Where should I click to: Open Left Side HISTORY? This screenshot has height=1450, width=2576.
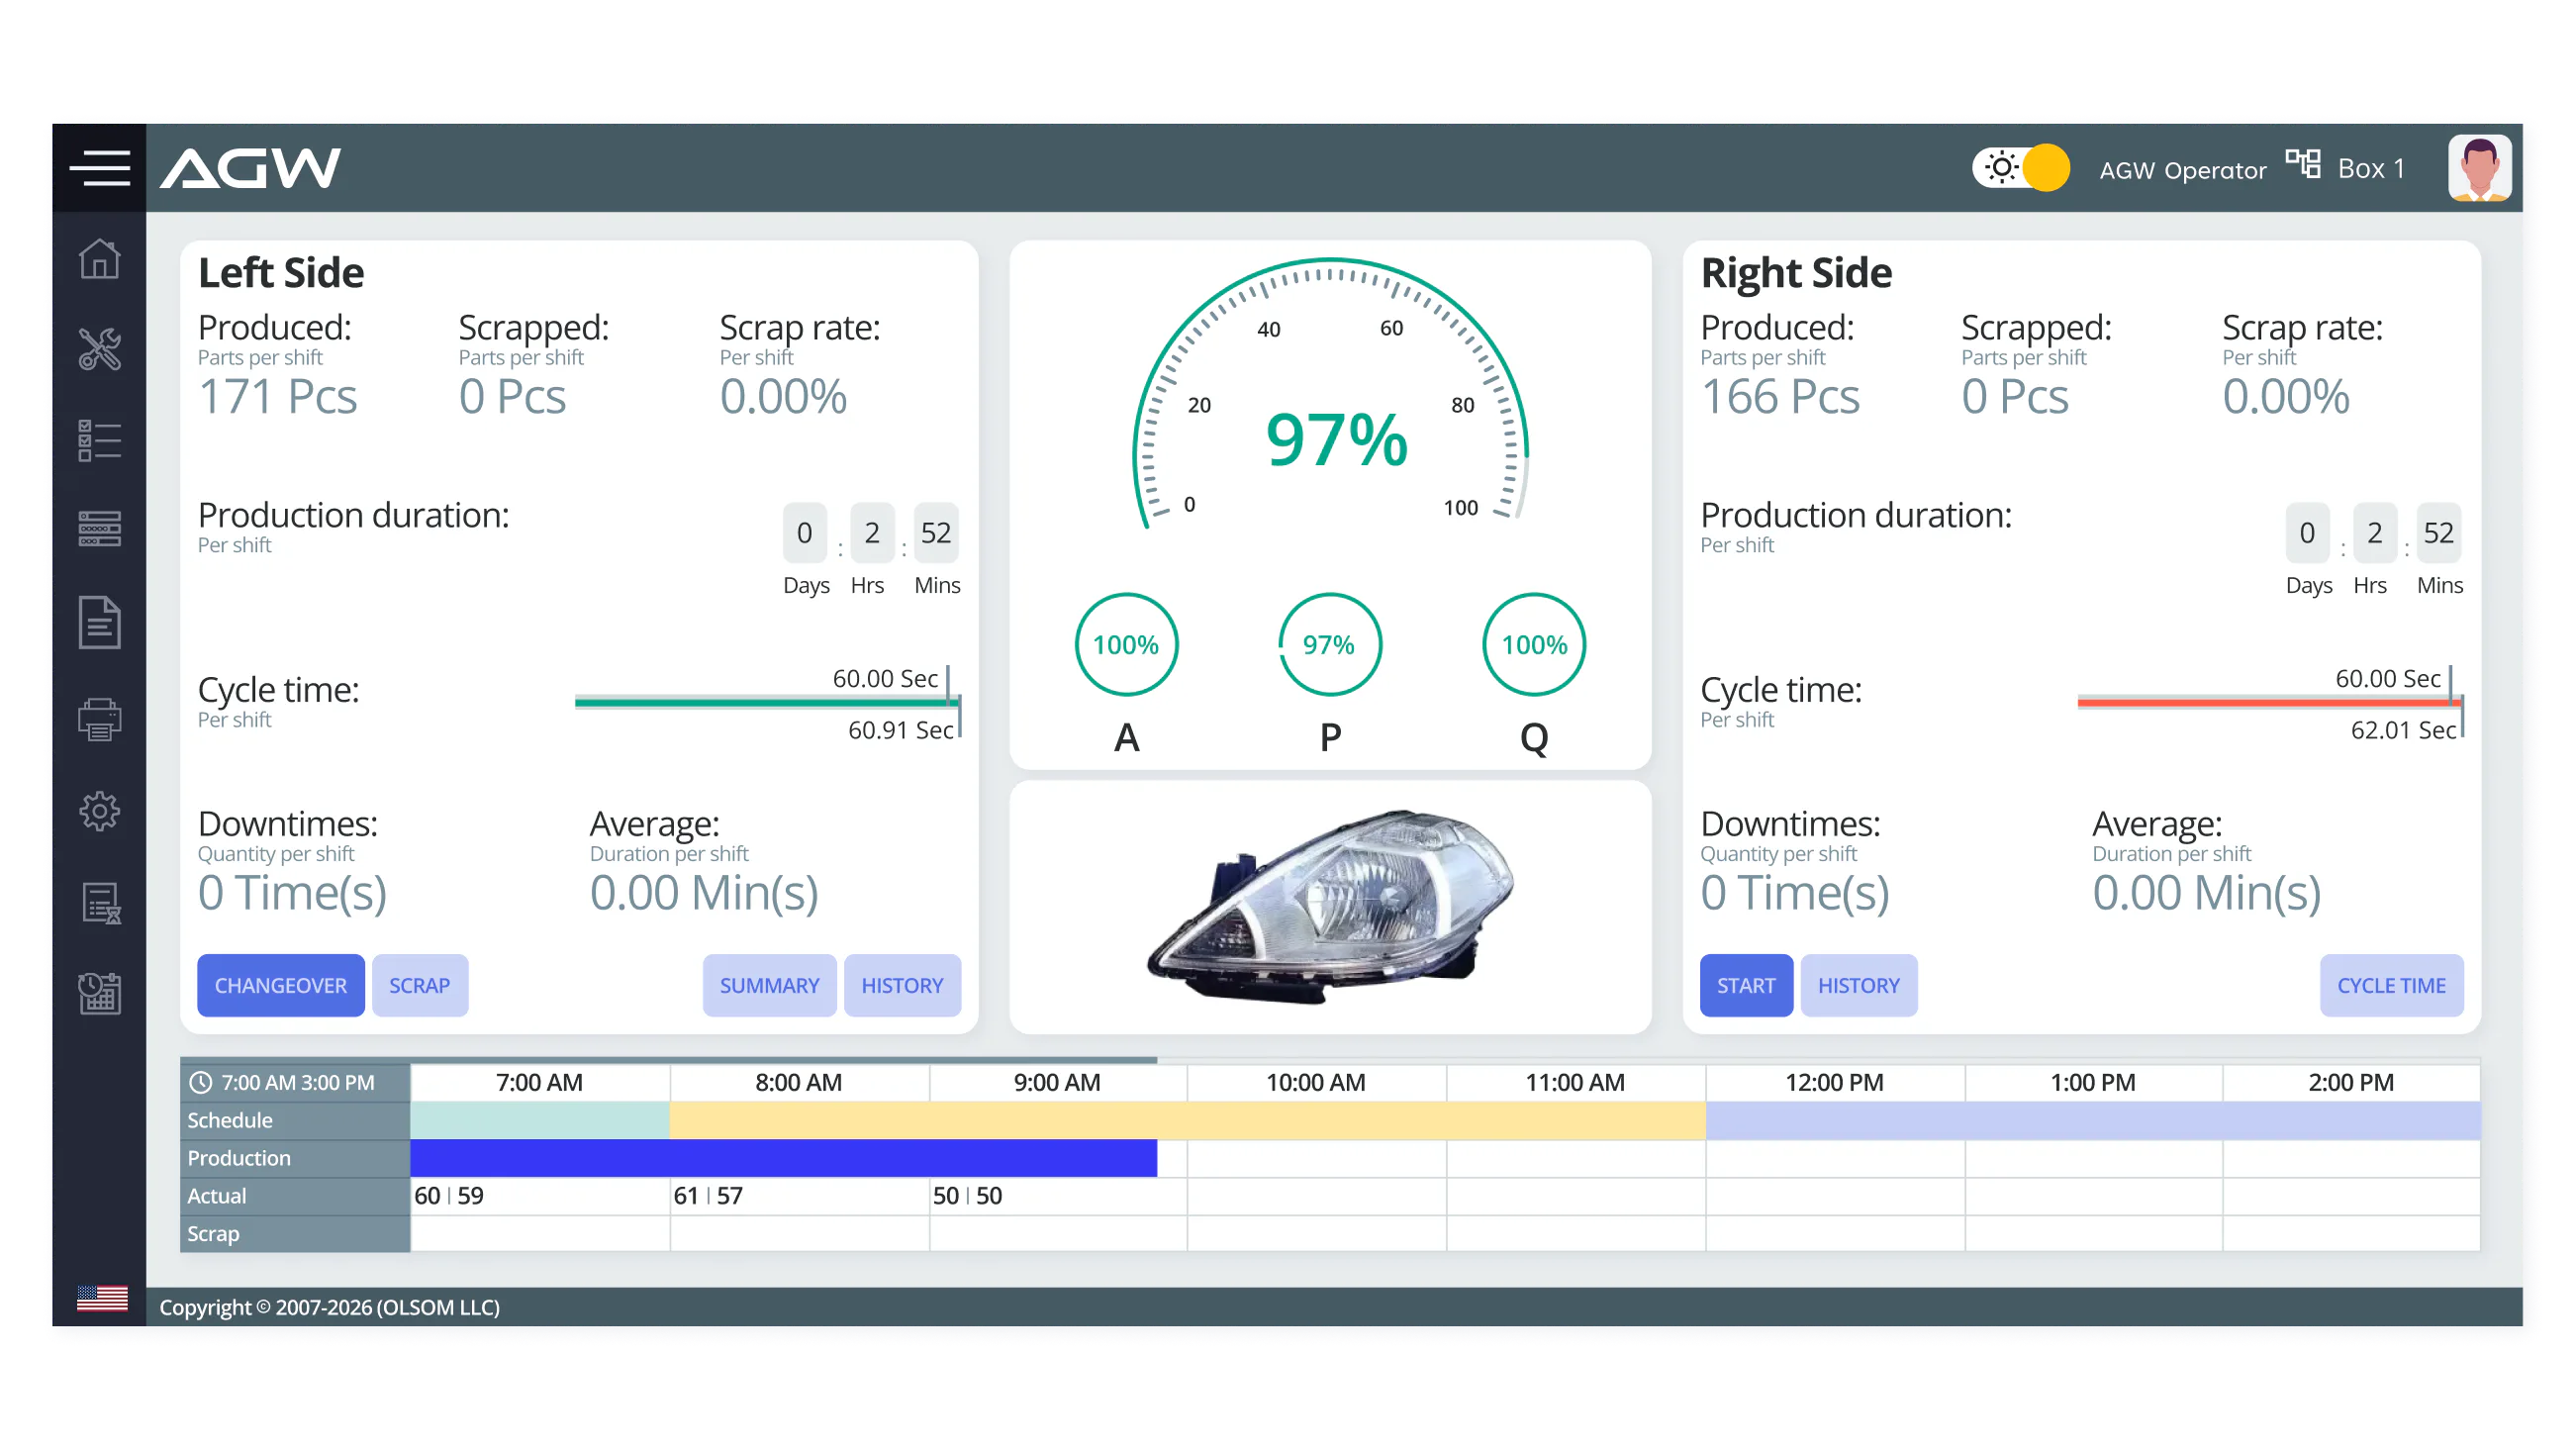click(902, 986)
